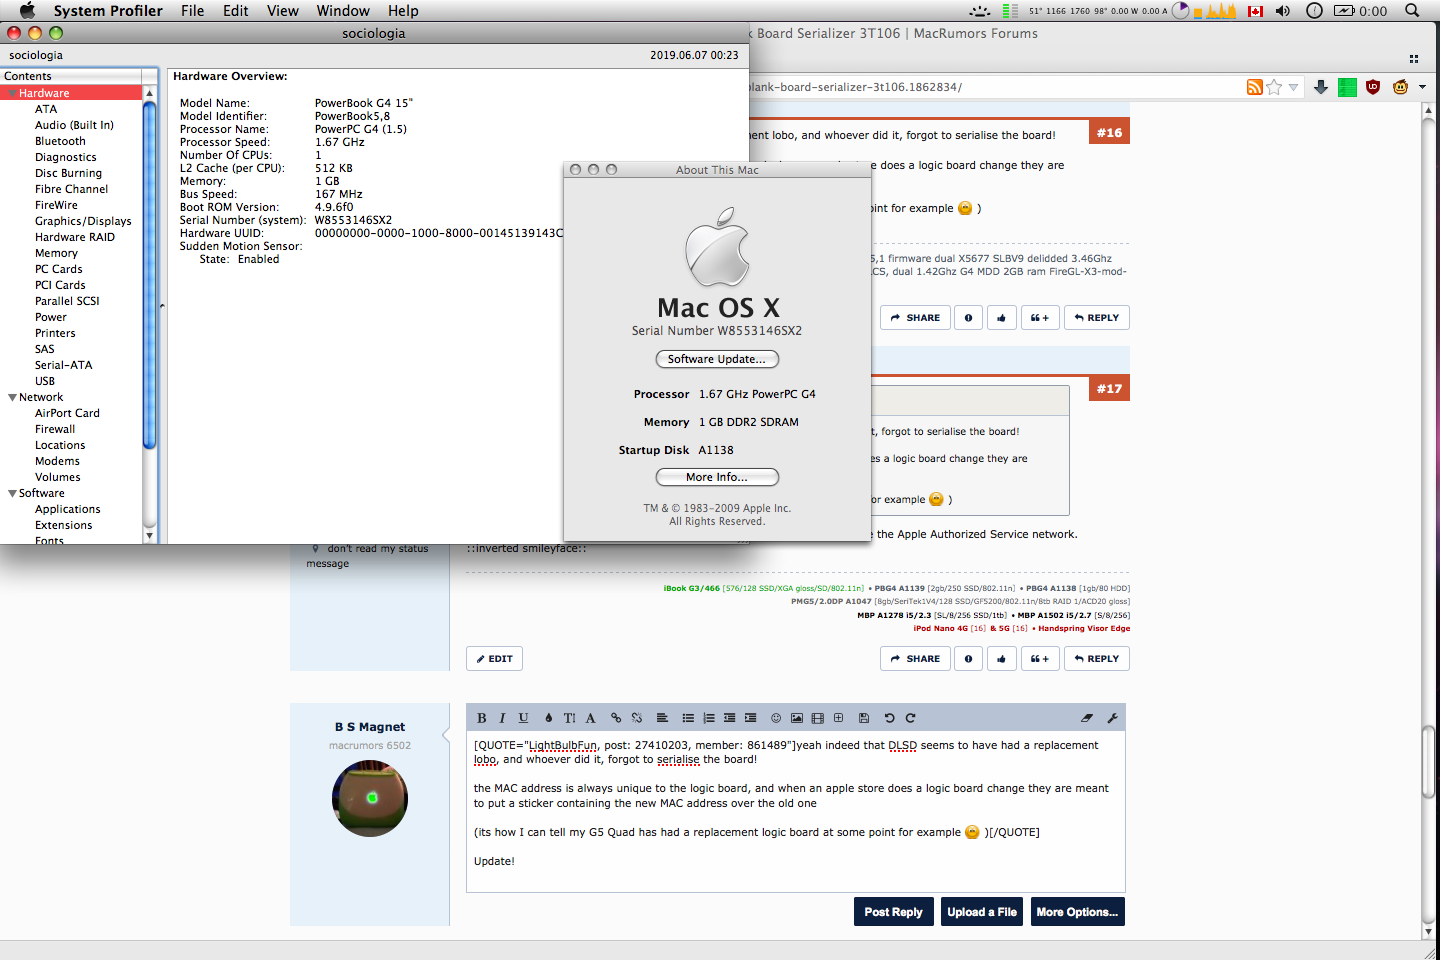Indent text in the reply editor
This screenshot has height=960, width=1440.
(751, 718)
